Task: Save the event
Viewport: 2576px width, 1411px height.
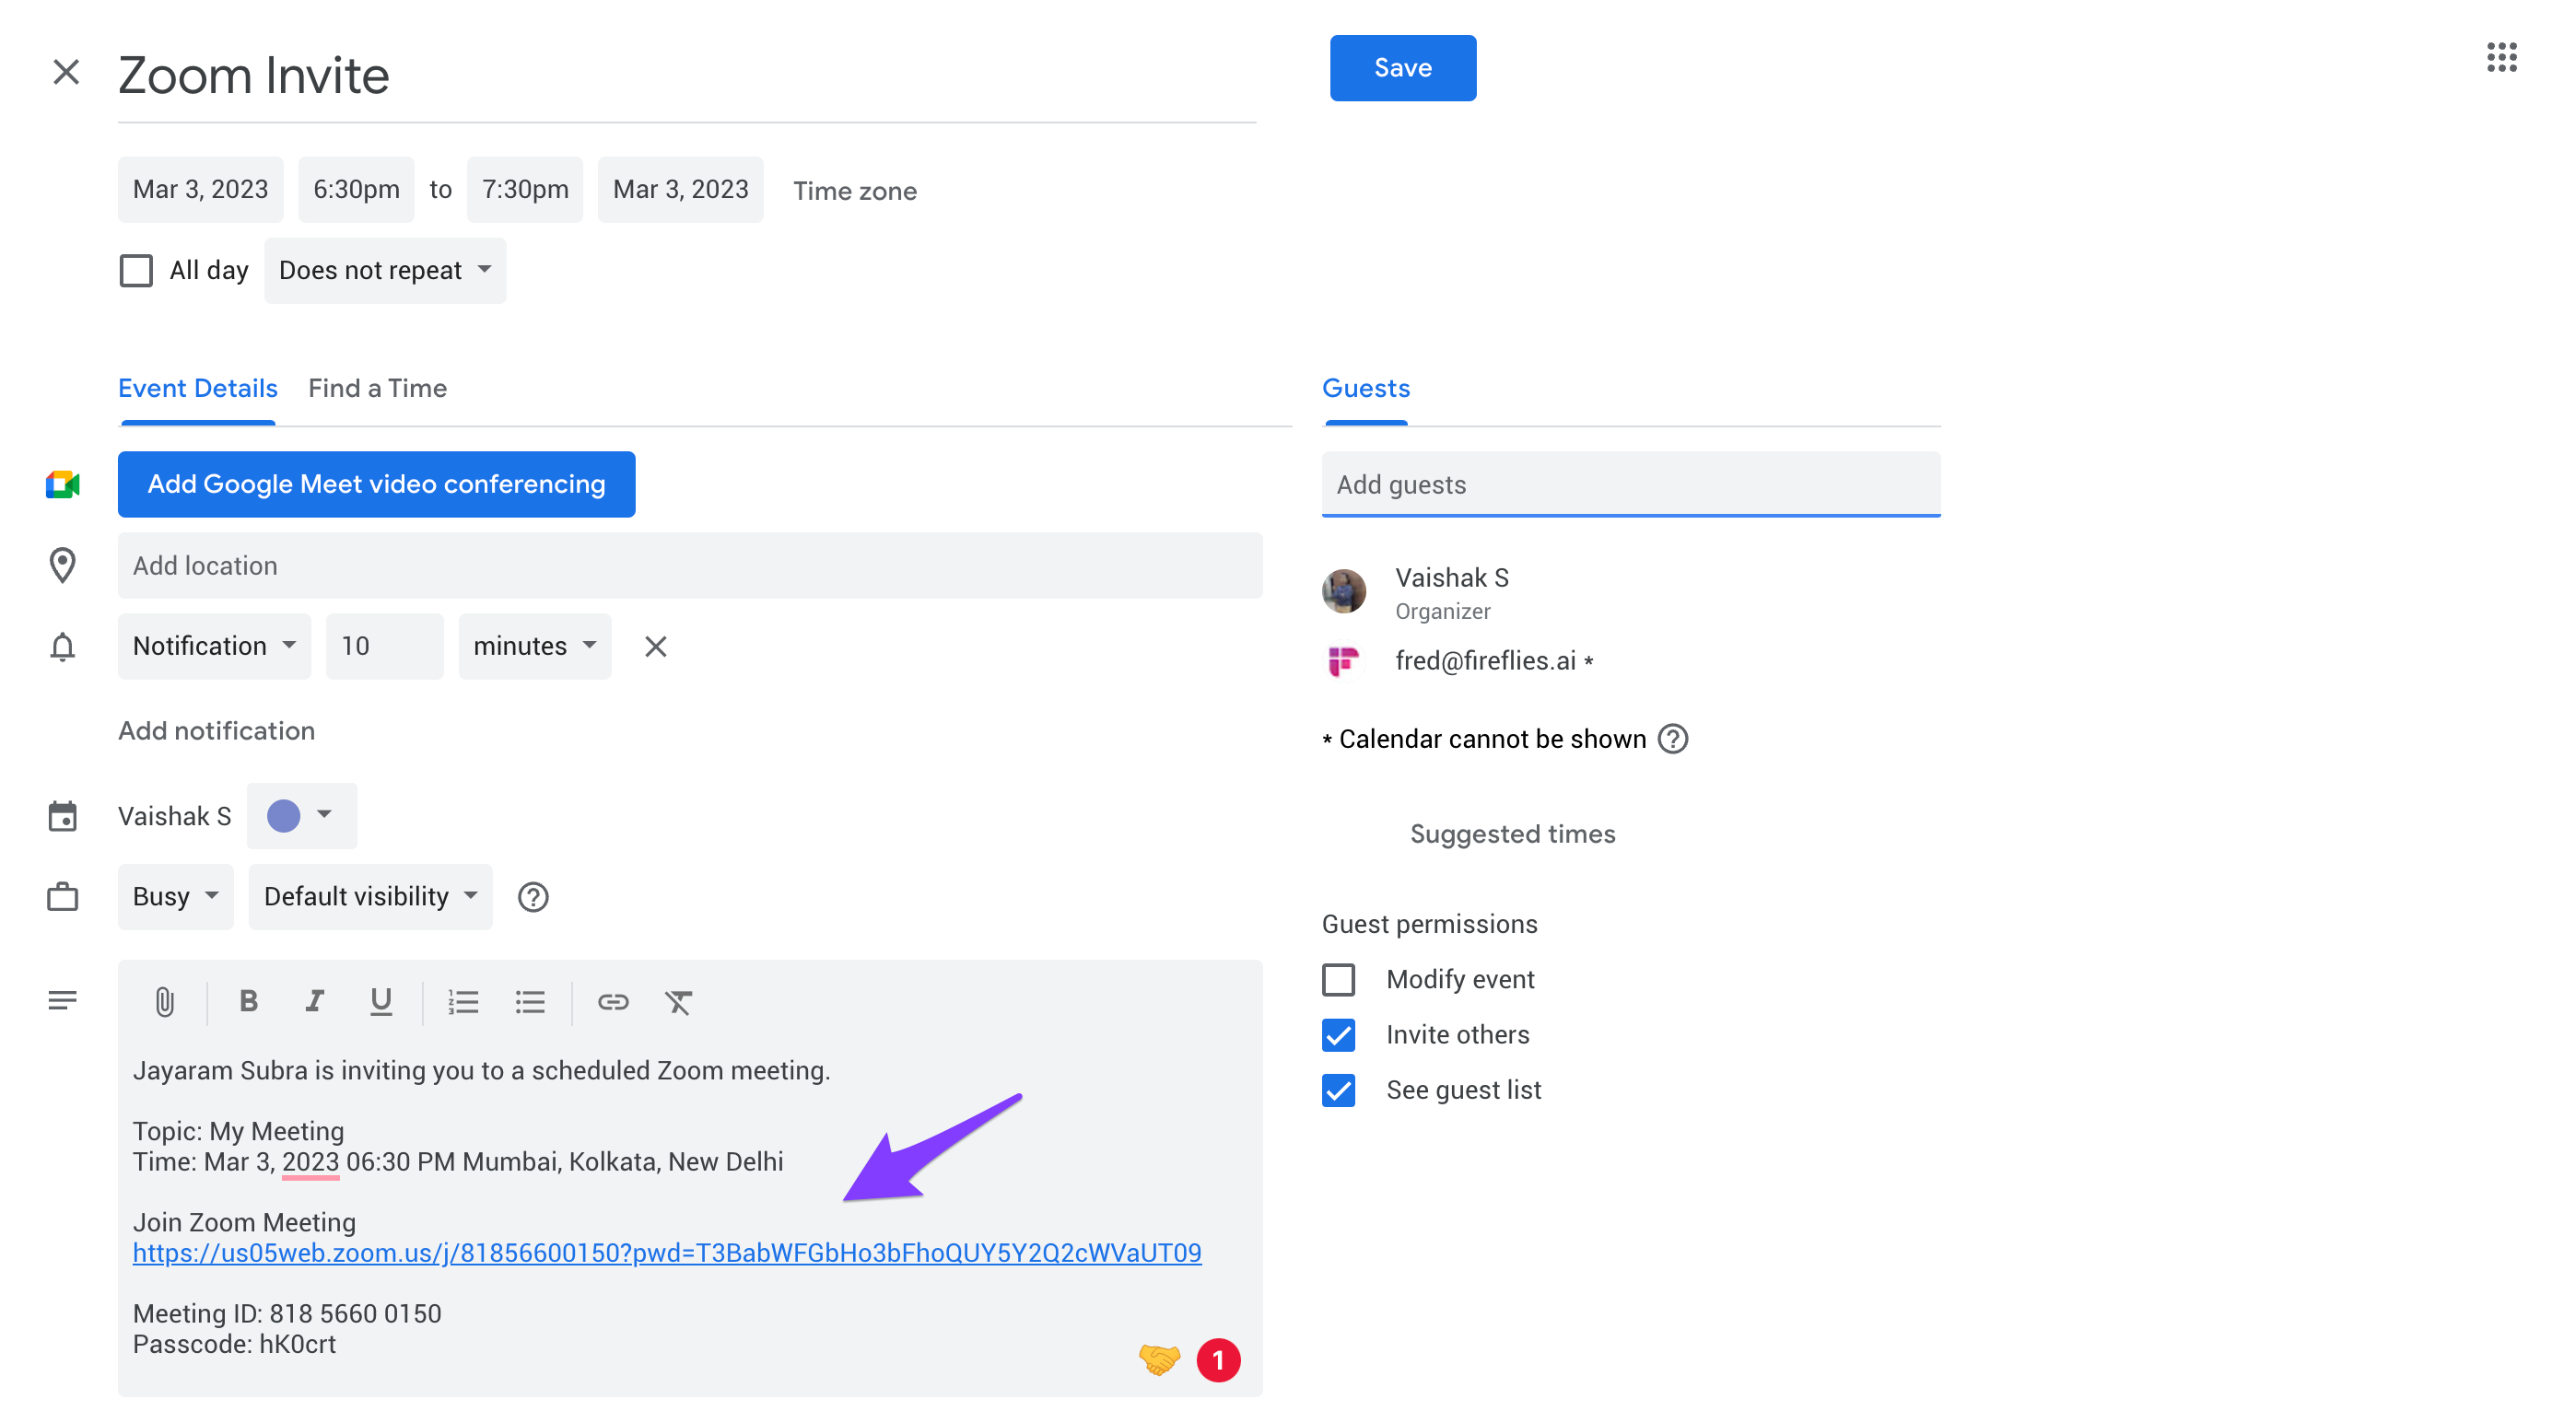Action: tap(1402, 68)
